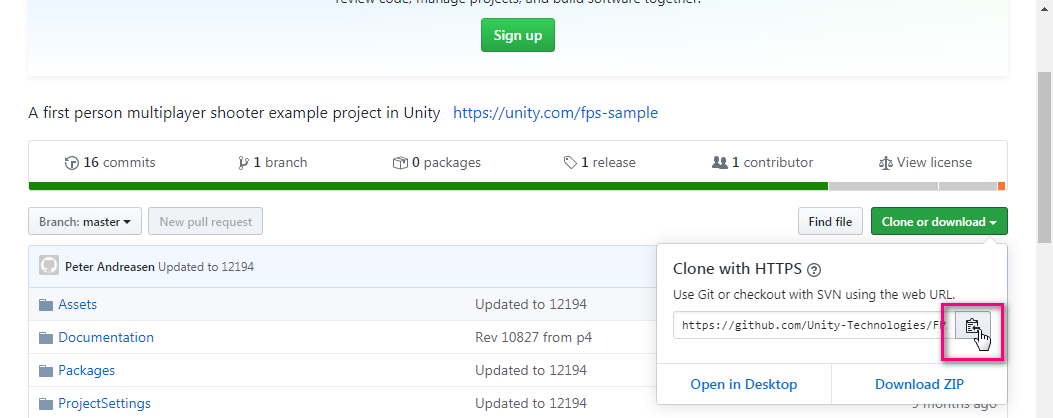This screenshot has height=418, width=1053.
Task: Click the New pull request button
Action: tap(205, 222)
